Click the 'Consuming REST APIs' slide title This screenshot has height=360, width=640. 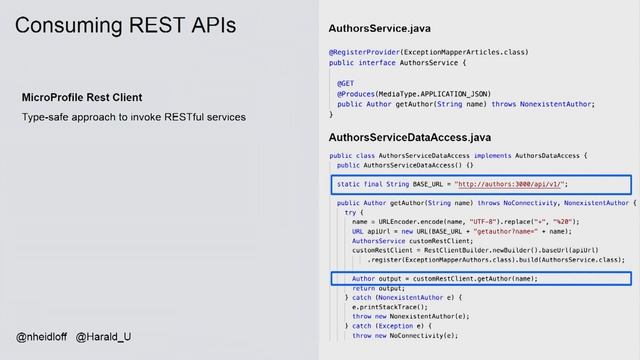tap(125, 25)
